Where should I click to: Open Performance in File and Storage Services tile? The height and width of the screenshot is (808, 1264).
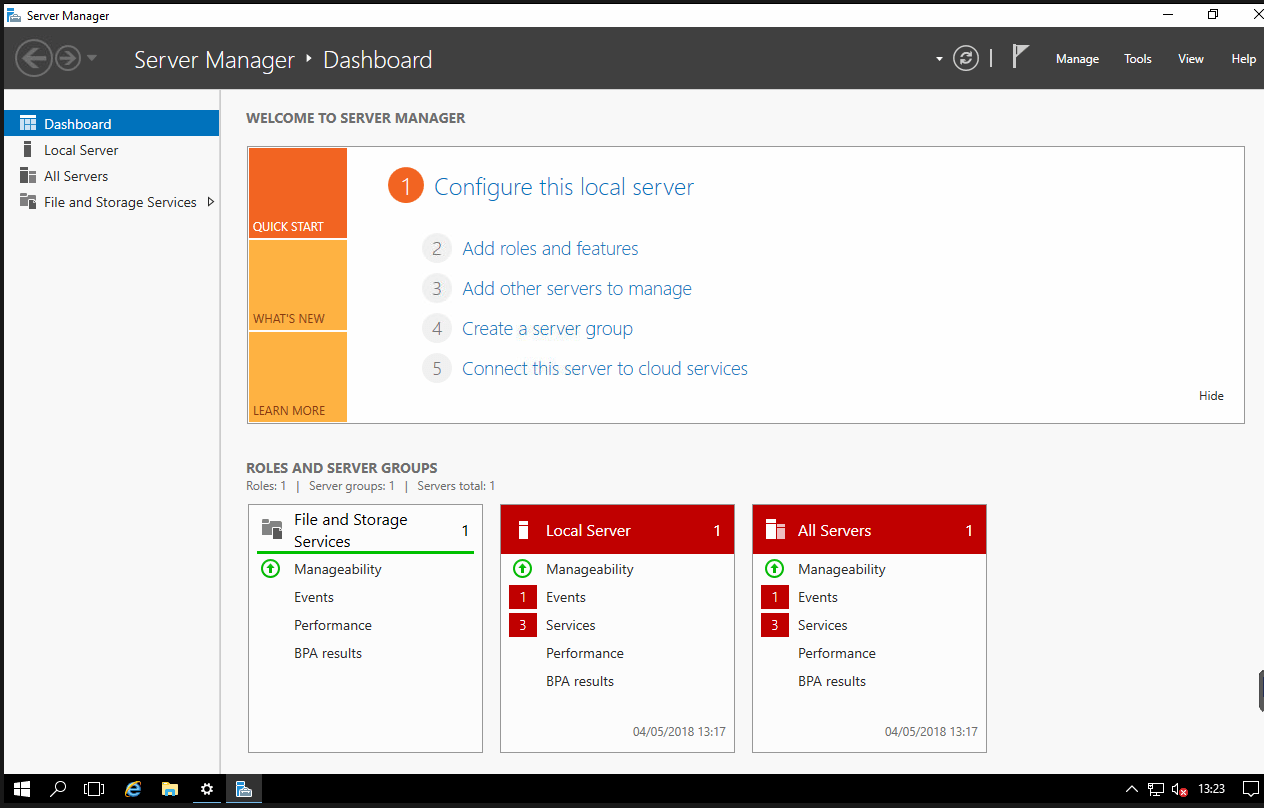click(333, 625)
